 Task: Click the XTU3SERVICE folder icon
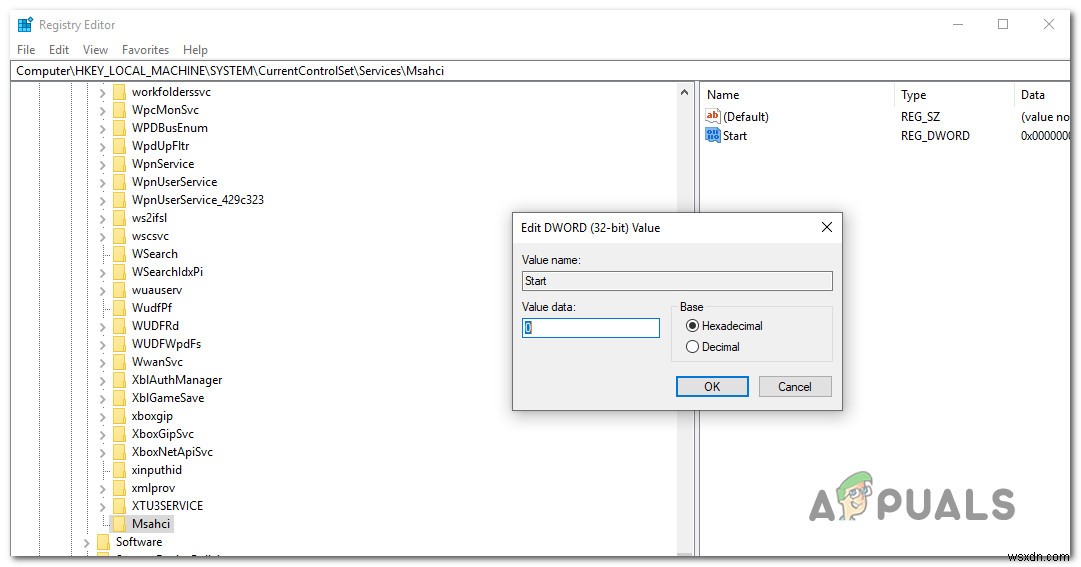pos(119,506)
